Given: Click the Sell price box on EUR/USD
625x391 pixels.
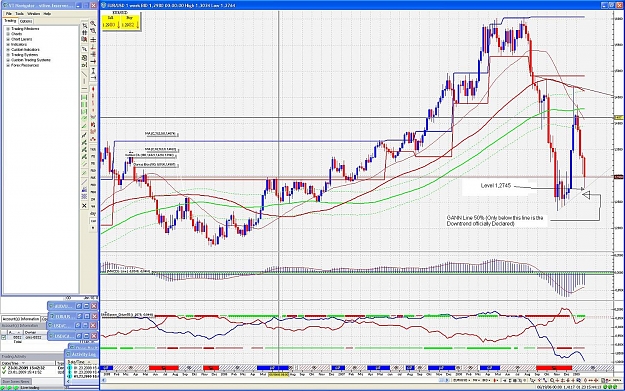Looking at the screenshot, I should (110, 23).
